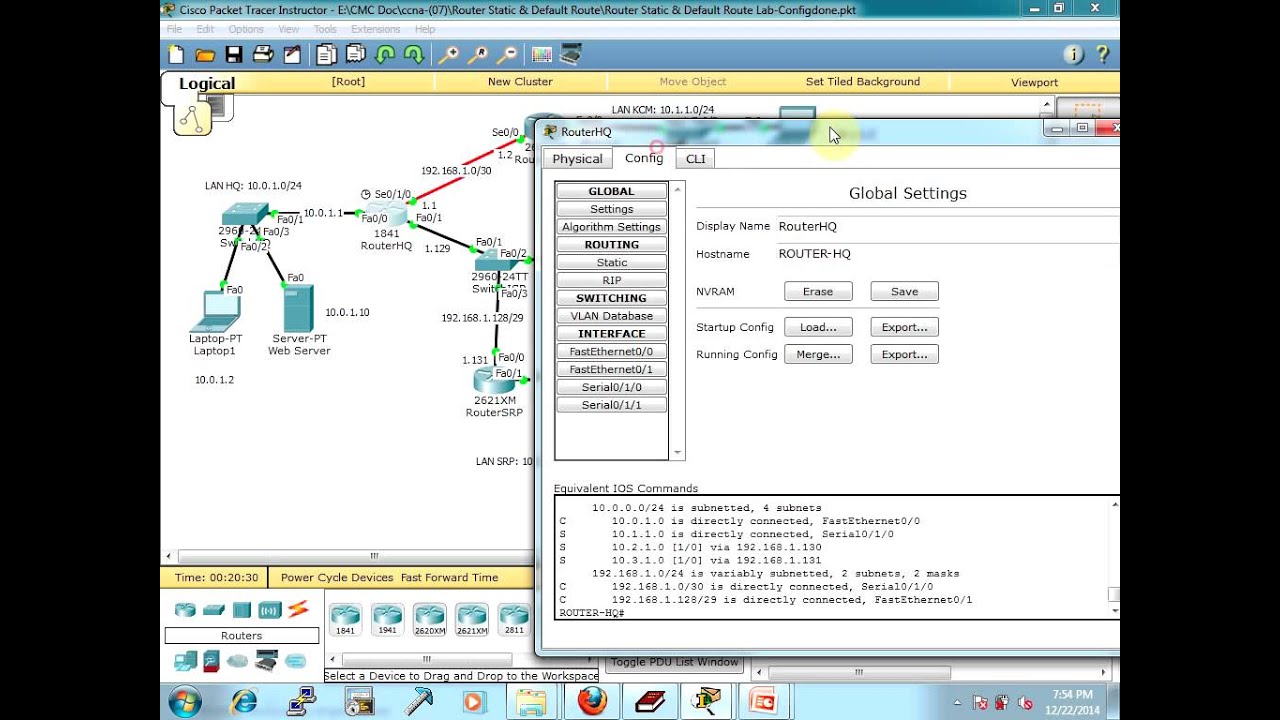Open the Options menu
This screenshot has height=720, width=1280.
(x=246, y=29)
